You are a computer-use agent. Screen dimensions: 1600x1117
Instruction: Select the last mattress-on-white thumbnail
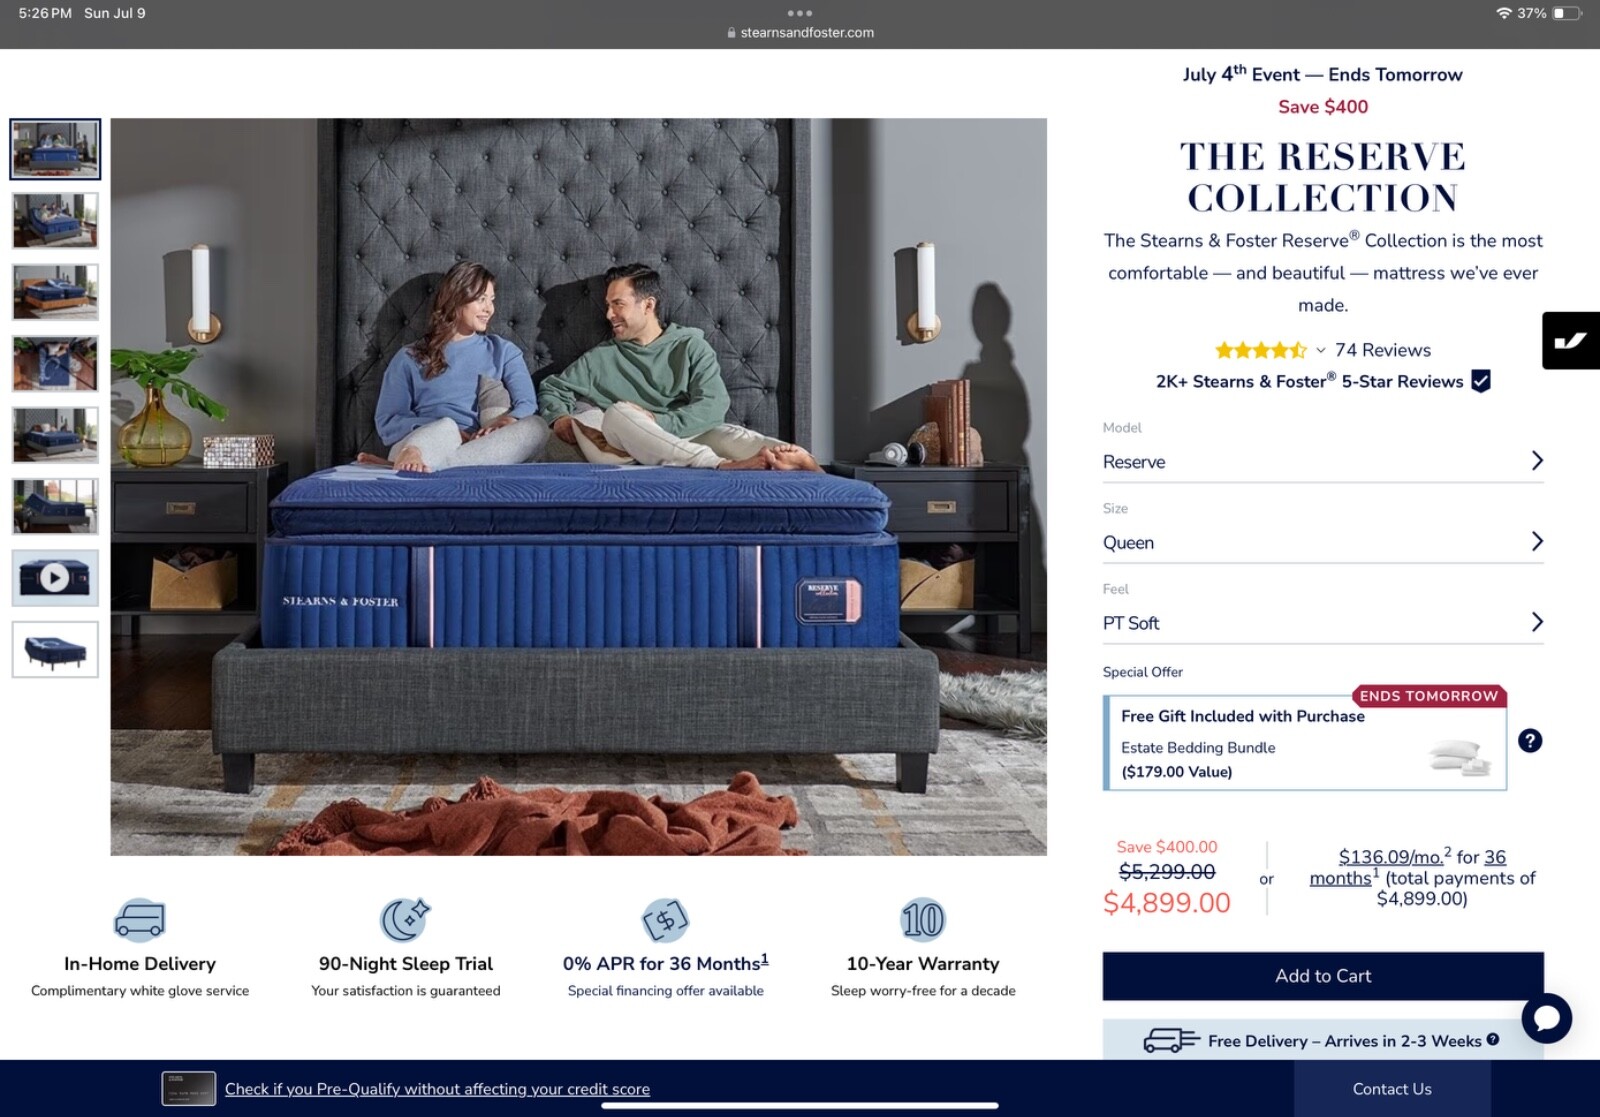55,650
